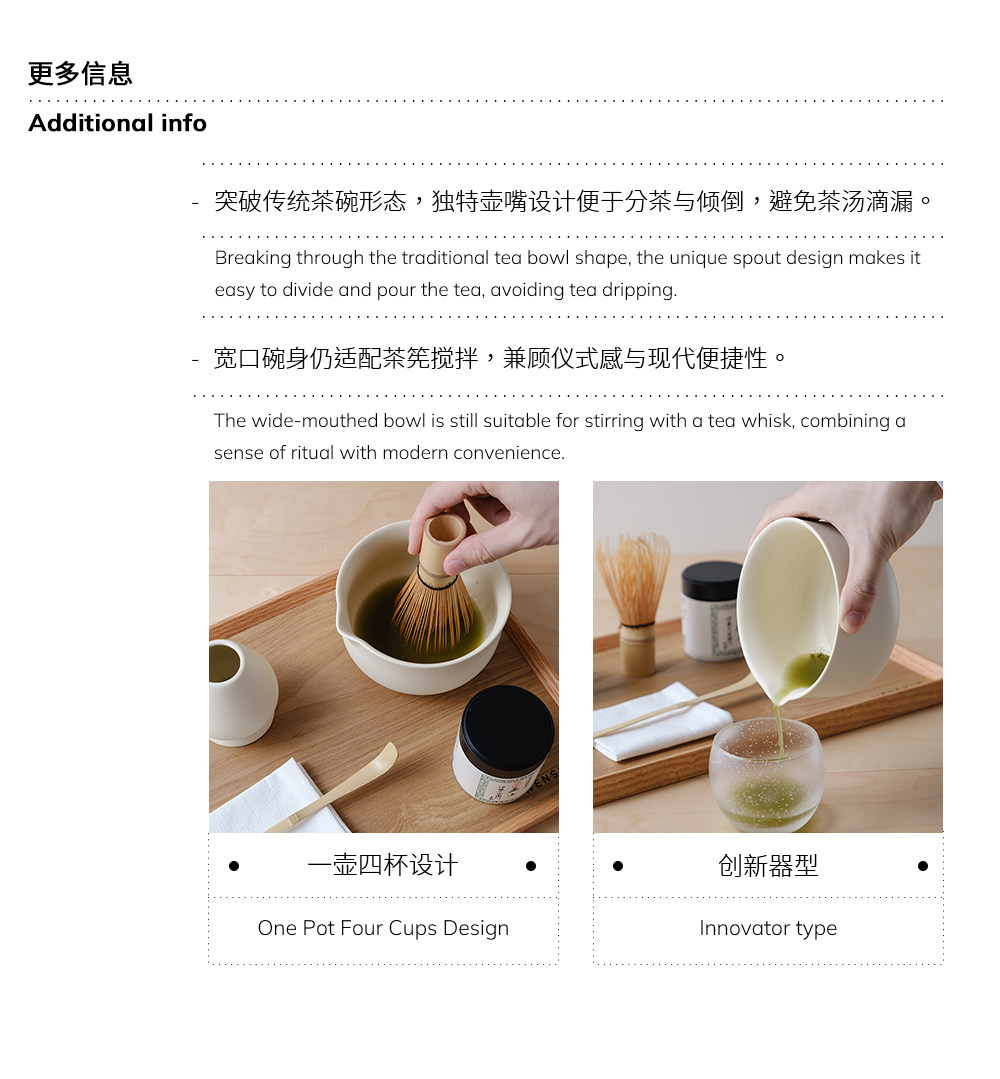The width and height of the screenshot is (1000, 1079).
Task: Click the bamboo whisk in right photo
Action: click(x=634, y=604)
